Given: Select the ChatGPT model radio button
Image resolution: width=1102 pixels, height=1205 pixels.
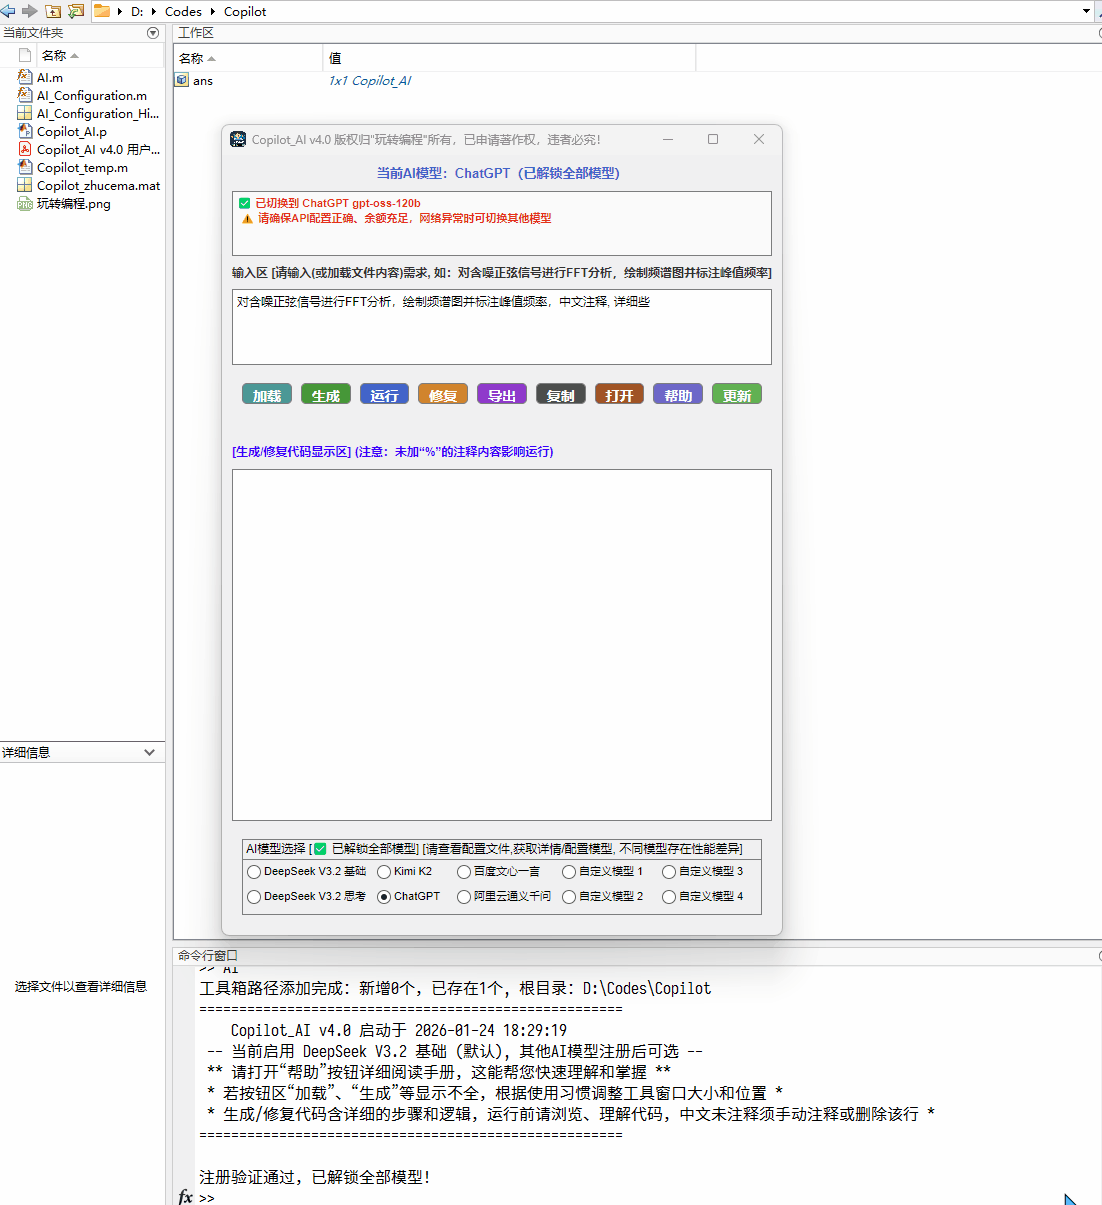Looking at the screenshot, I should 384,897.
